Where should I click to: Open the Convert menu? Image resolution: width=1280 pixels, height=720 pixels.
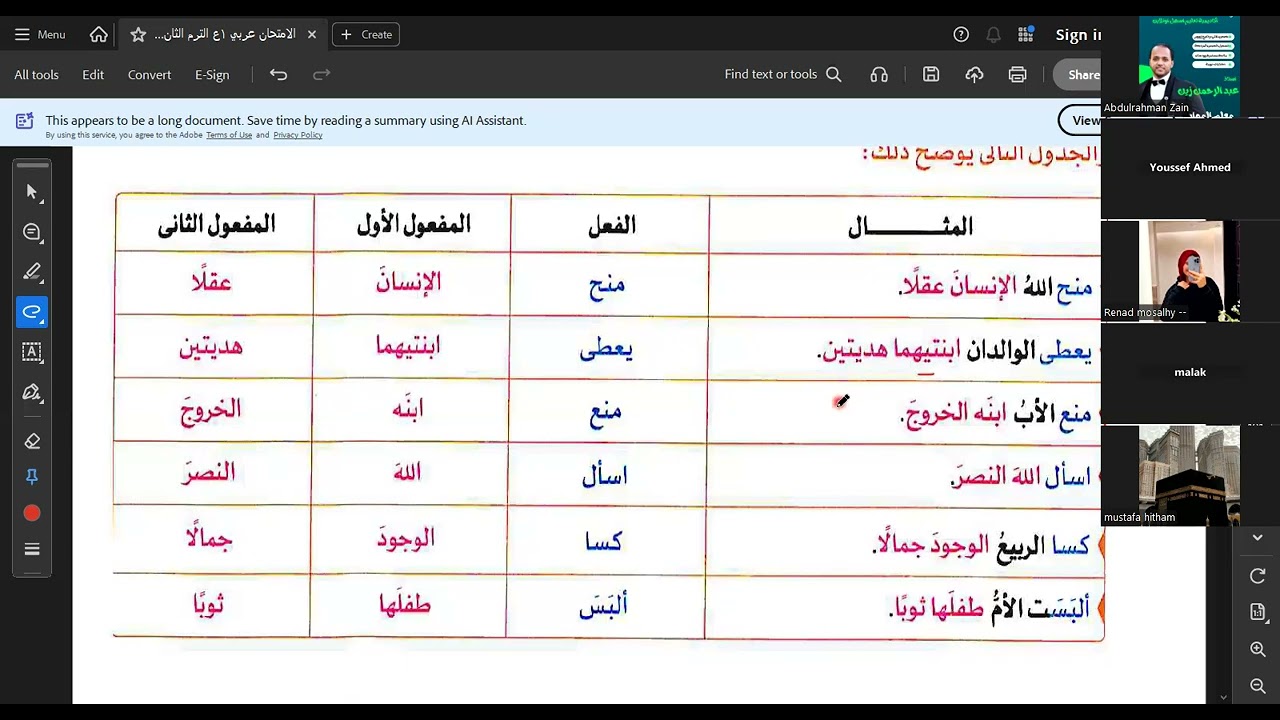[149, 74]
